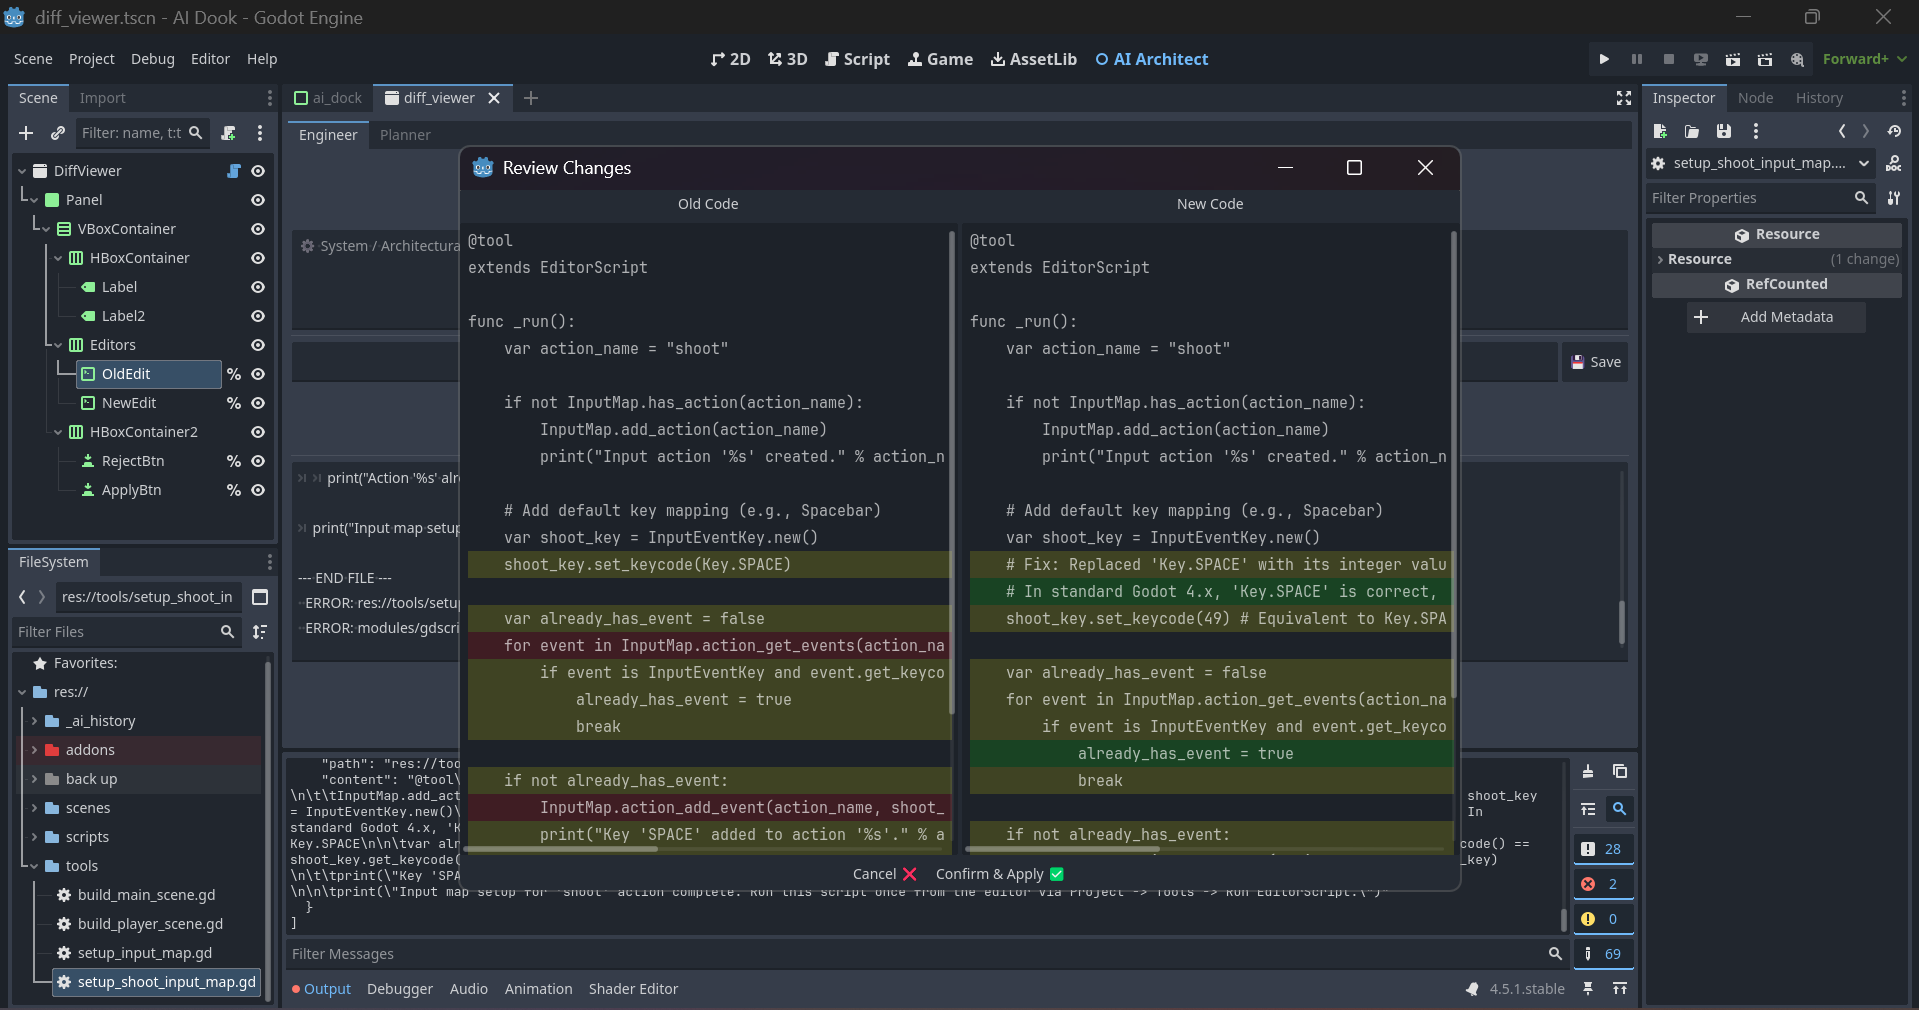Go back in FileSystem path history
The height and width of the screenshot is (1010, 1919).
click(22, 597)
